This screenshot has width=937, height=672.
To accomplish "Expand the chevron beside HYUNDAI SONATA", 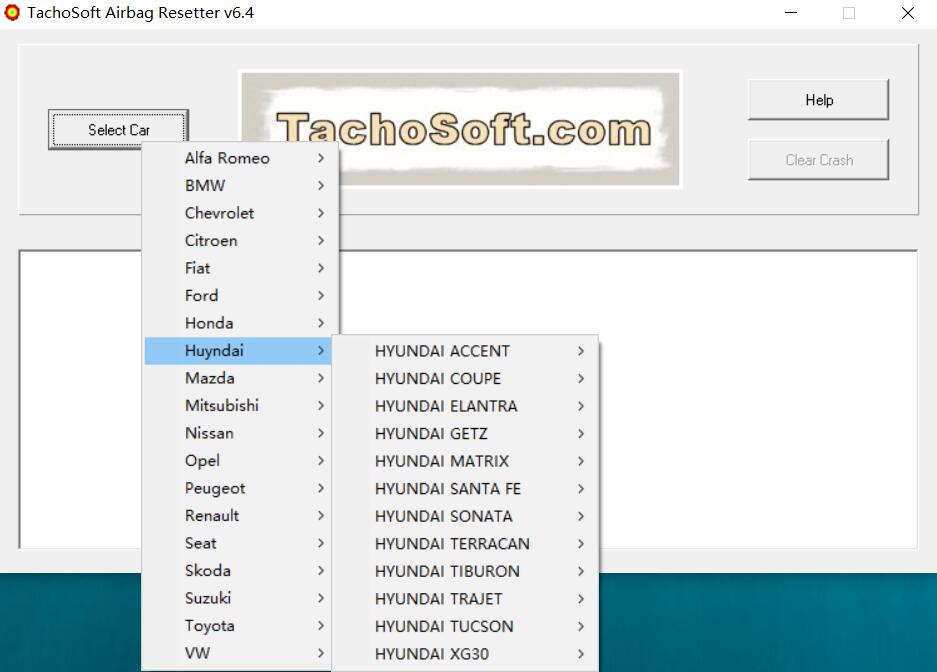I will click(x=581, y=516).
